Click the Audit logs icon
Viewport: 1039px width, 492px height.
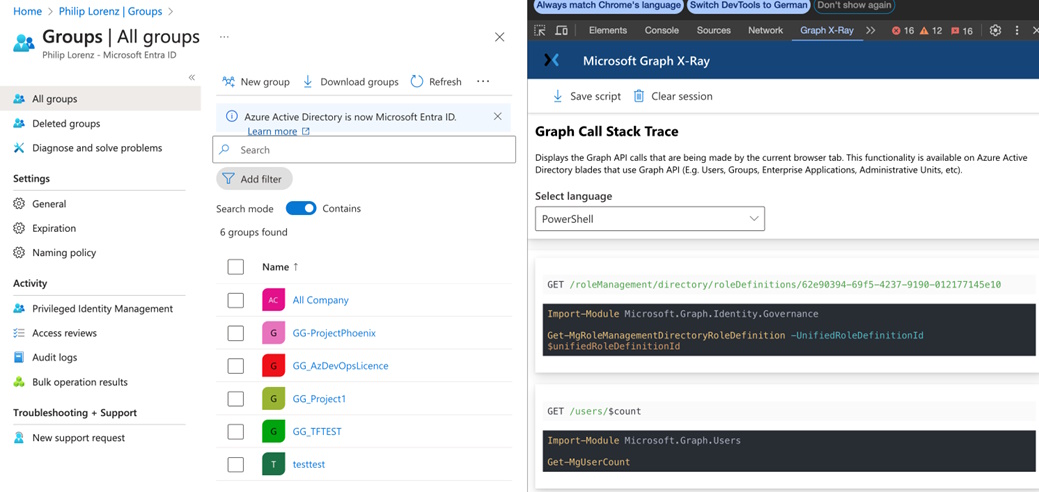click(x=19, y=357)
